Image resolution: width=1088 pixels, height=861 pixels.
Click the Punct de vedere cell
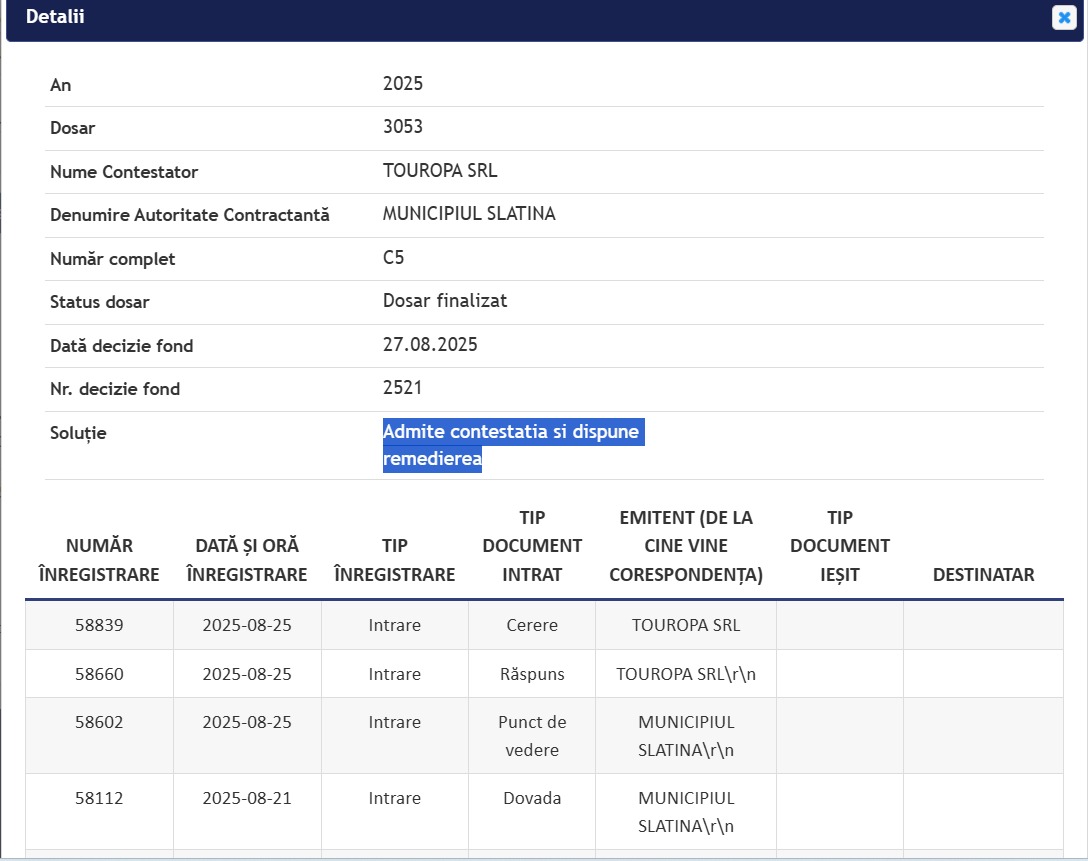tap(532, 736)
